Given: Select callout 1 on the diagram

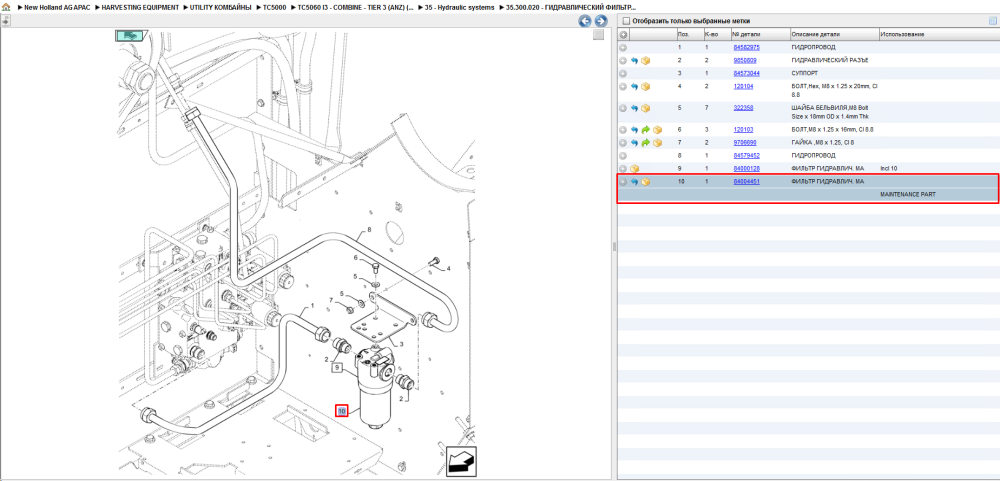Looking at the screenshot, I should tap(312, 306).
